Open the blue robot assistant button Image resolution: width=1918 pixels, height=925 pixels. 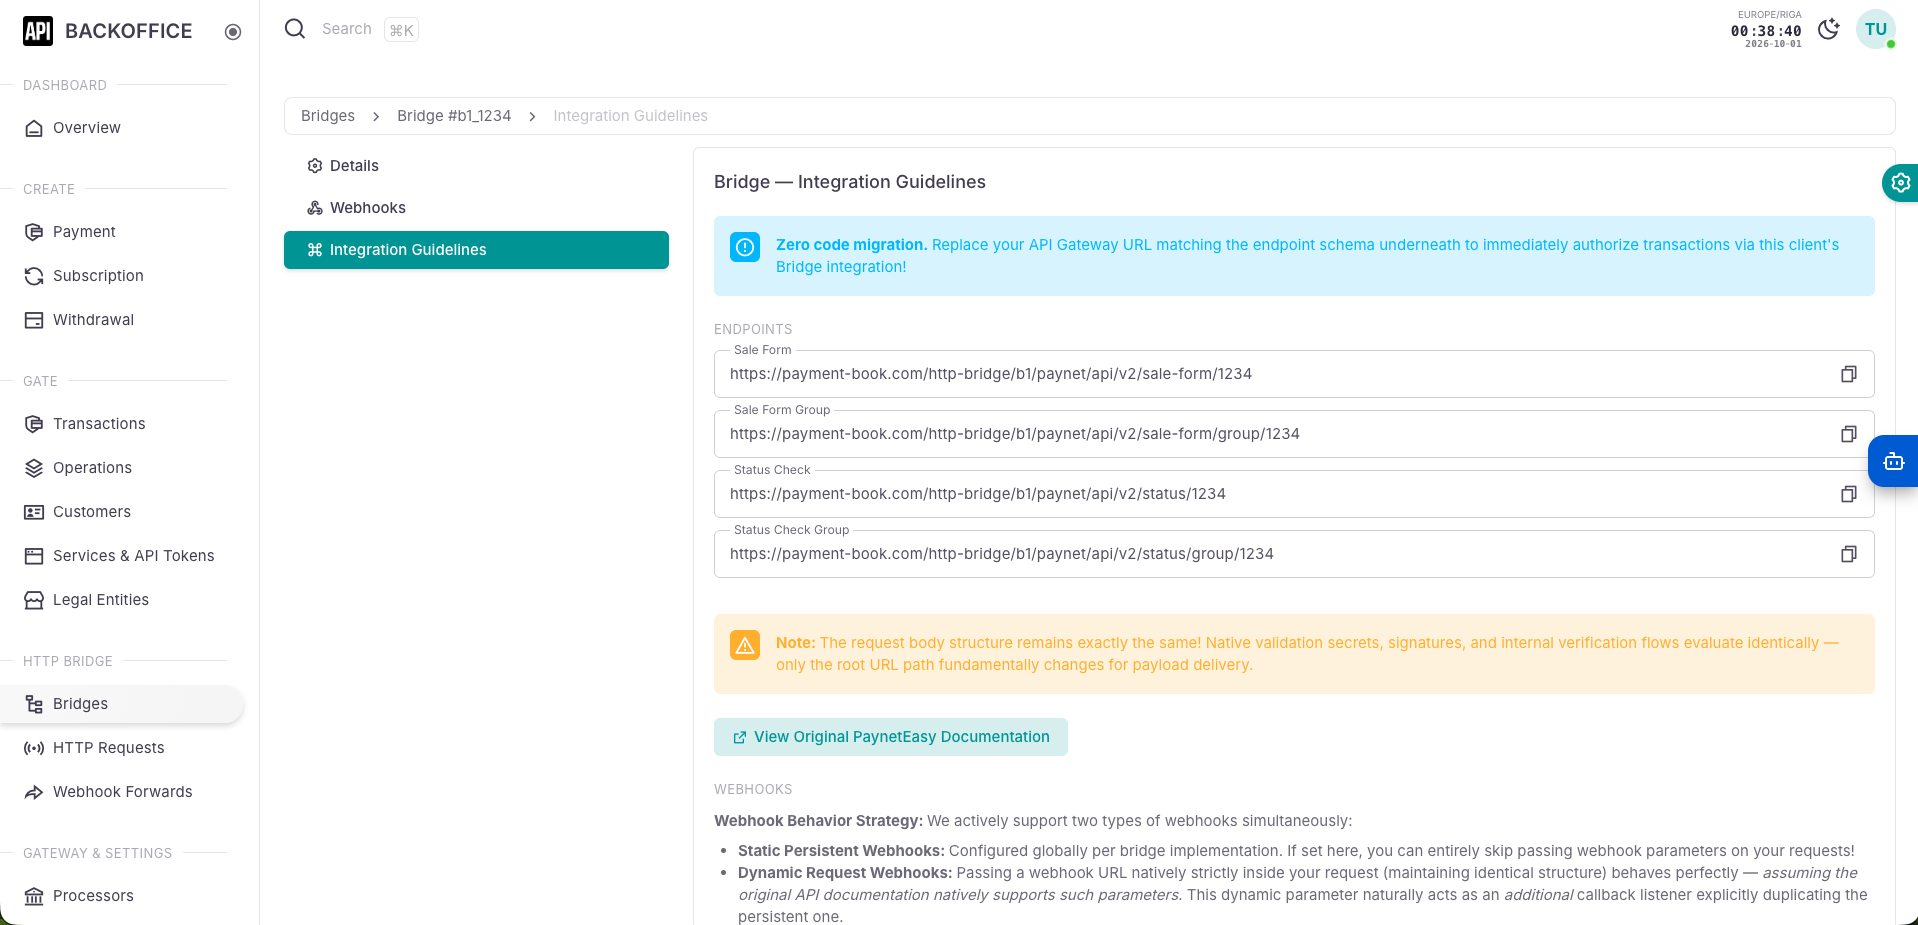click(1893, 461)
